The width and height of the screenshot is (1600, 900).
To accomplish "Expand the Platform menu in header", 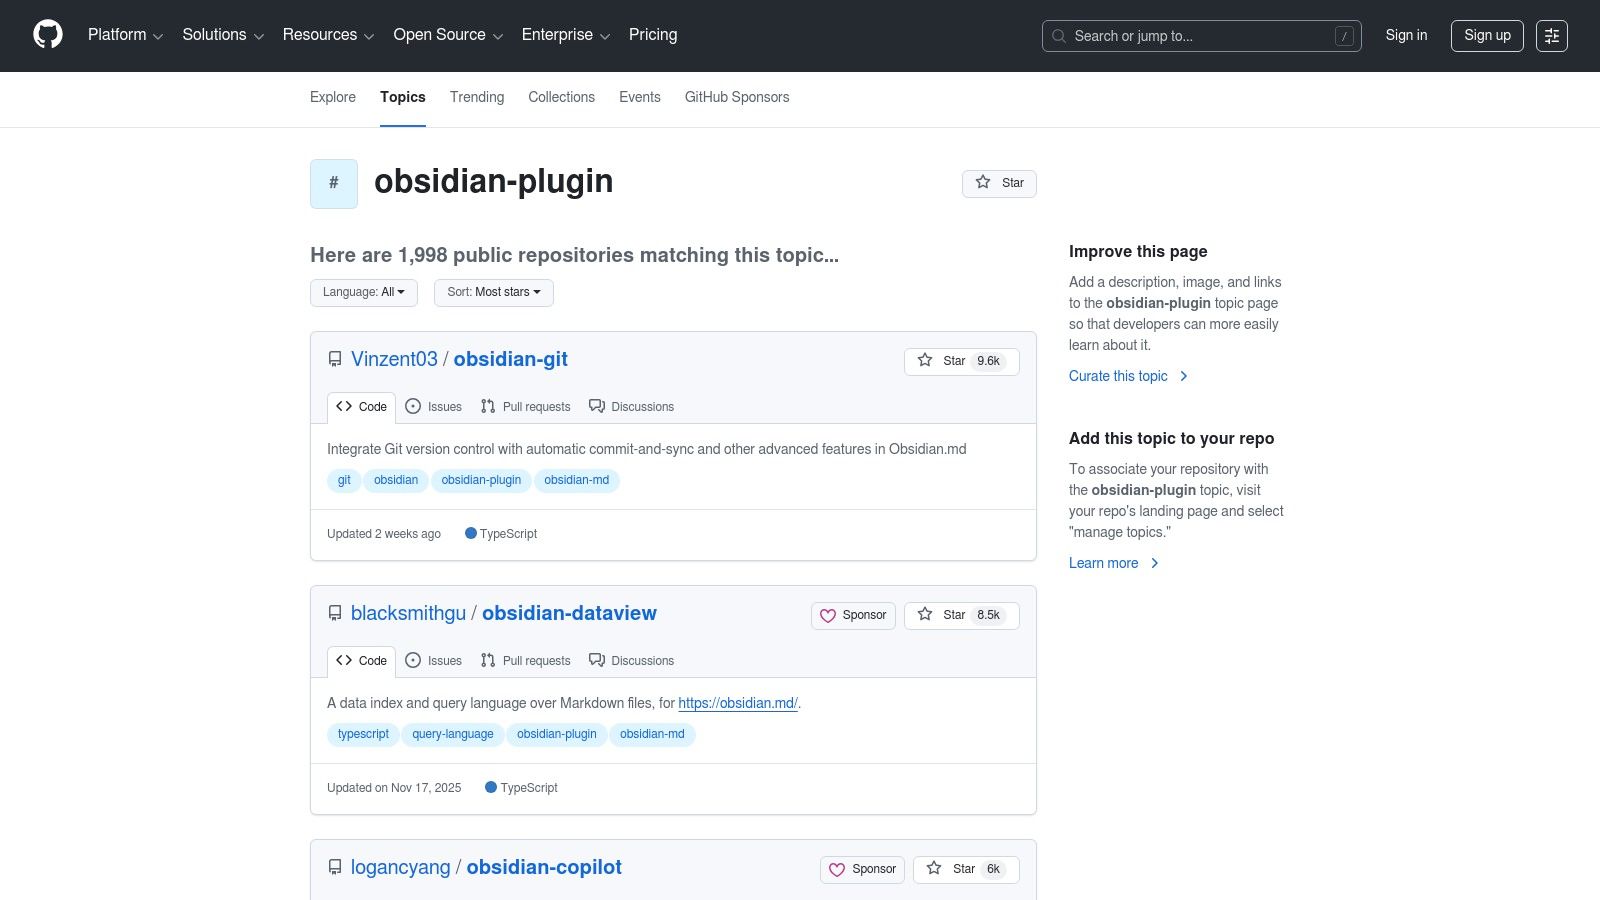I will pyautogui.click(x=125, y=35).
